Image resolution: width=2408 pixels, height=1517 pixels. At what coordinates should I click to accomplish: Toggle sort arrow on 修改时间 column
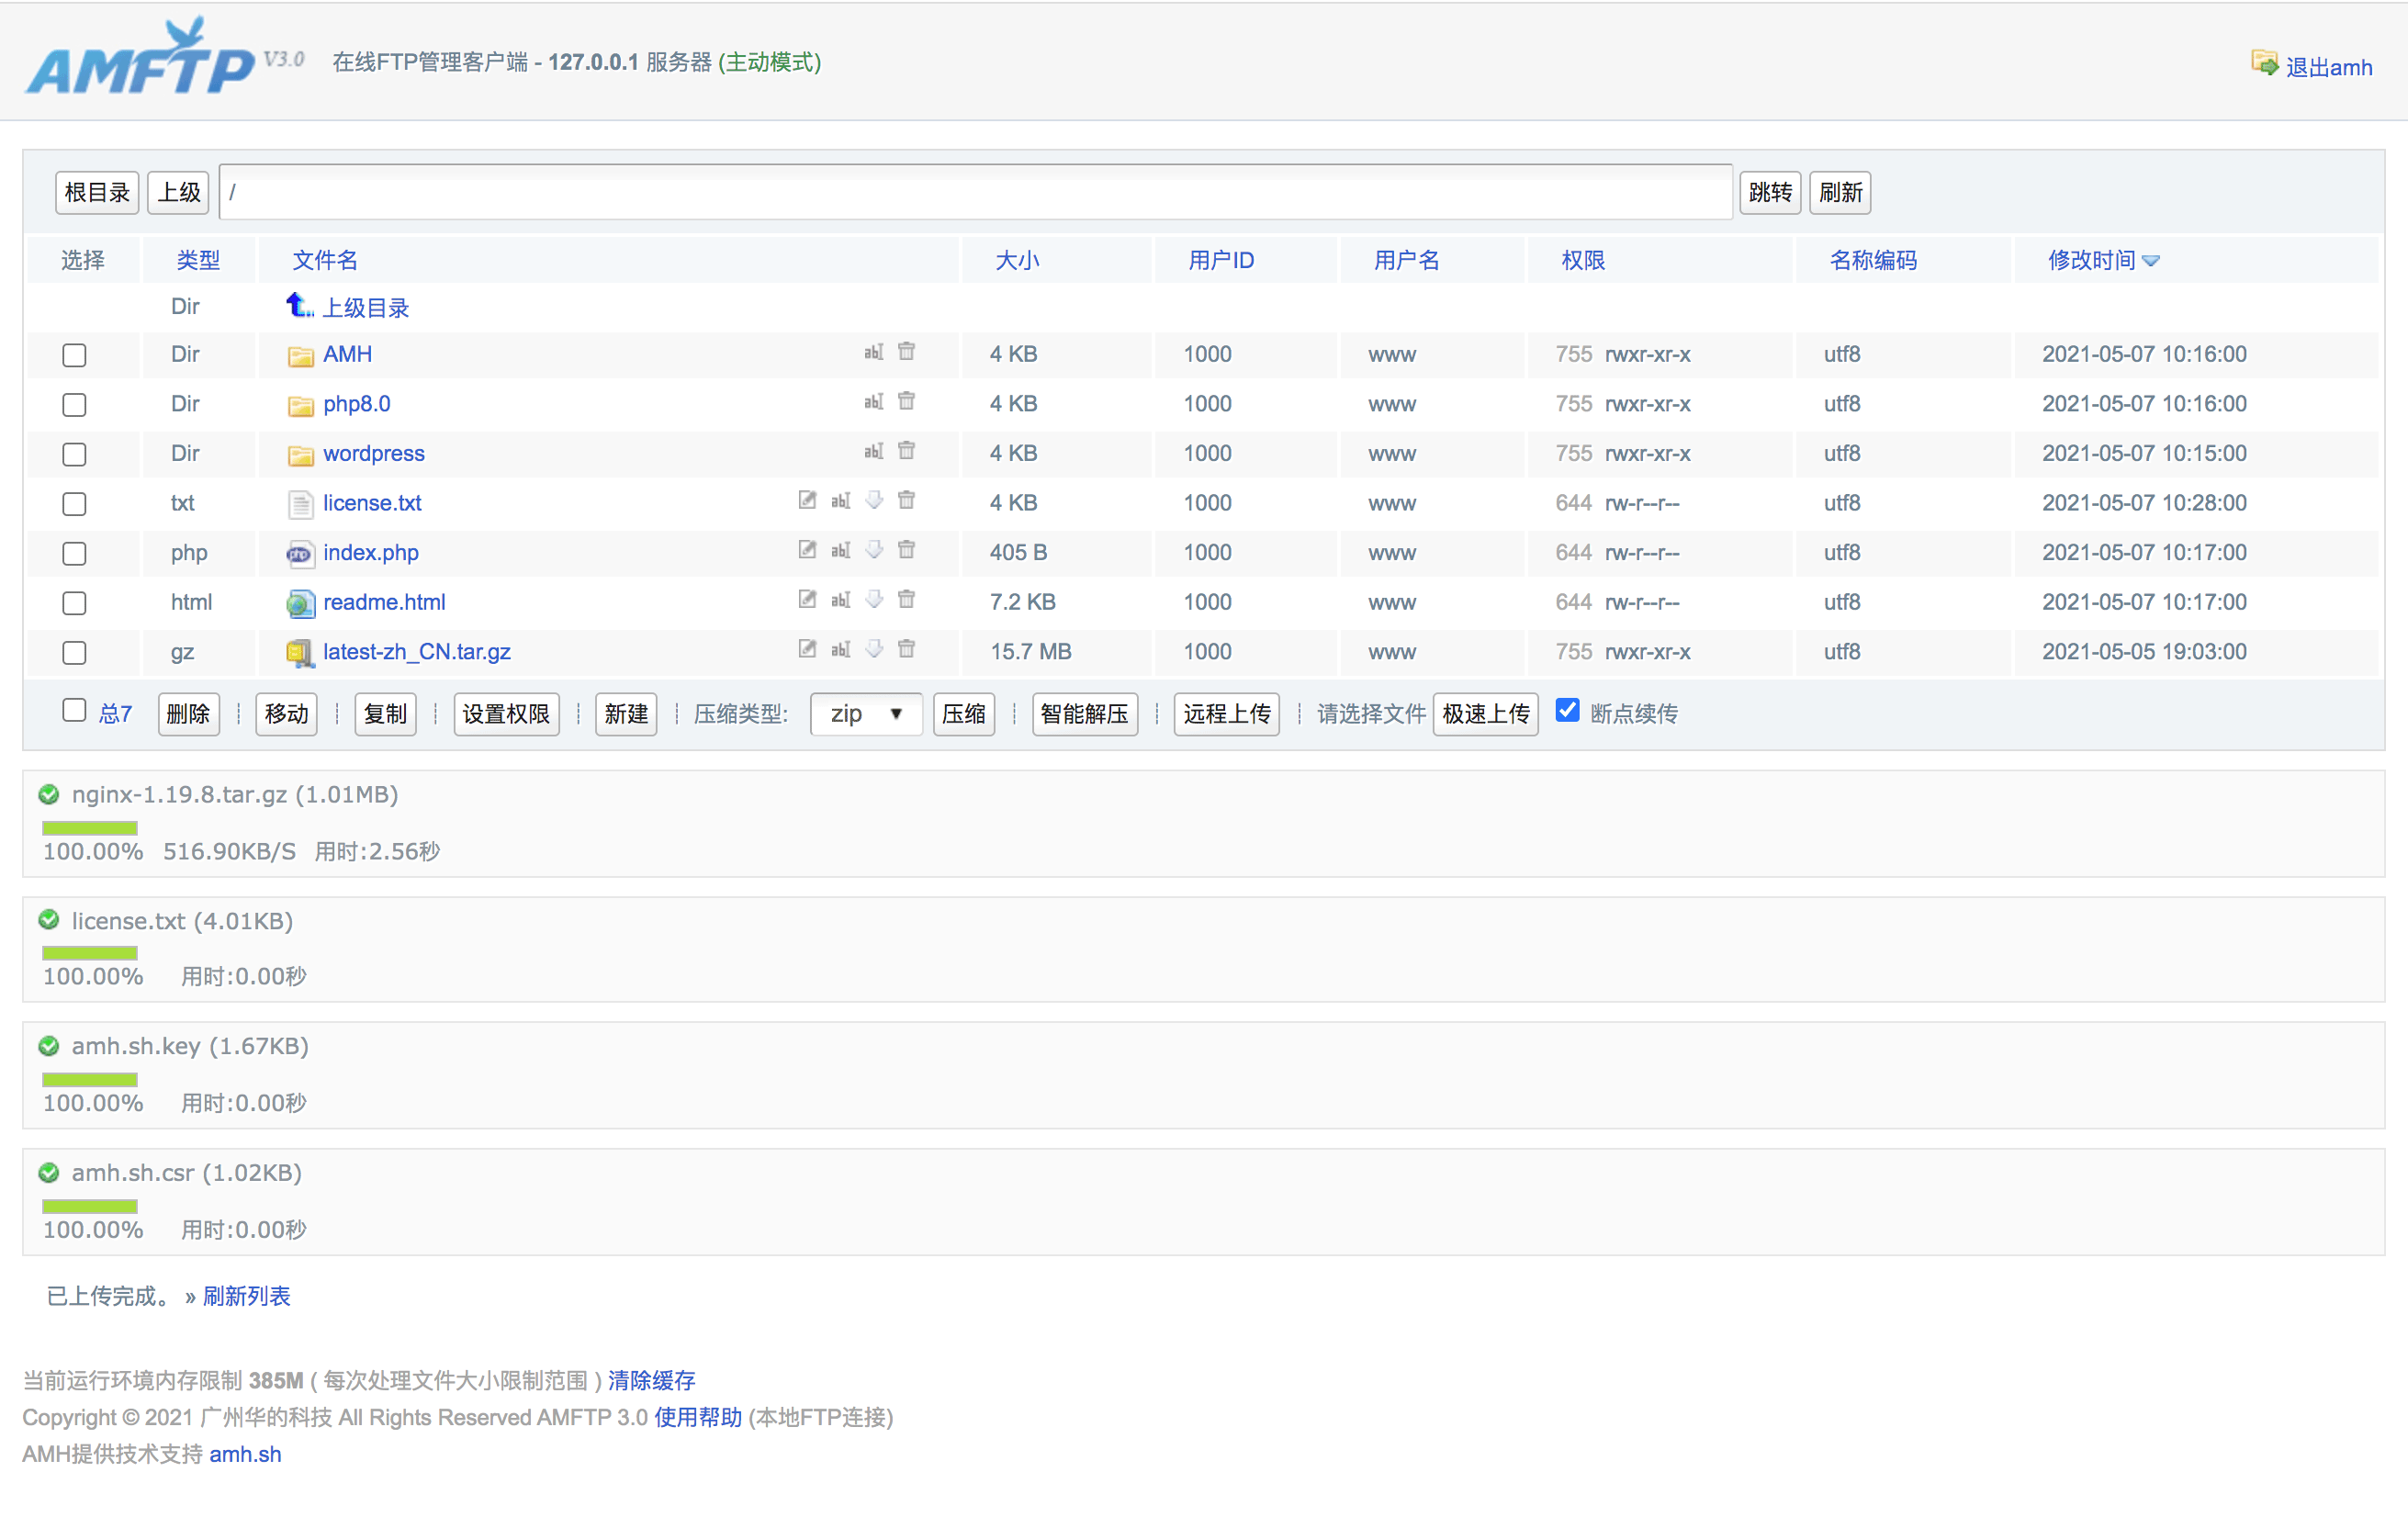2151,261
